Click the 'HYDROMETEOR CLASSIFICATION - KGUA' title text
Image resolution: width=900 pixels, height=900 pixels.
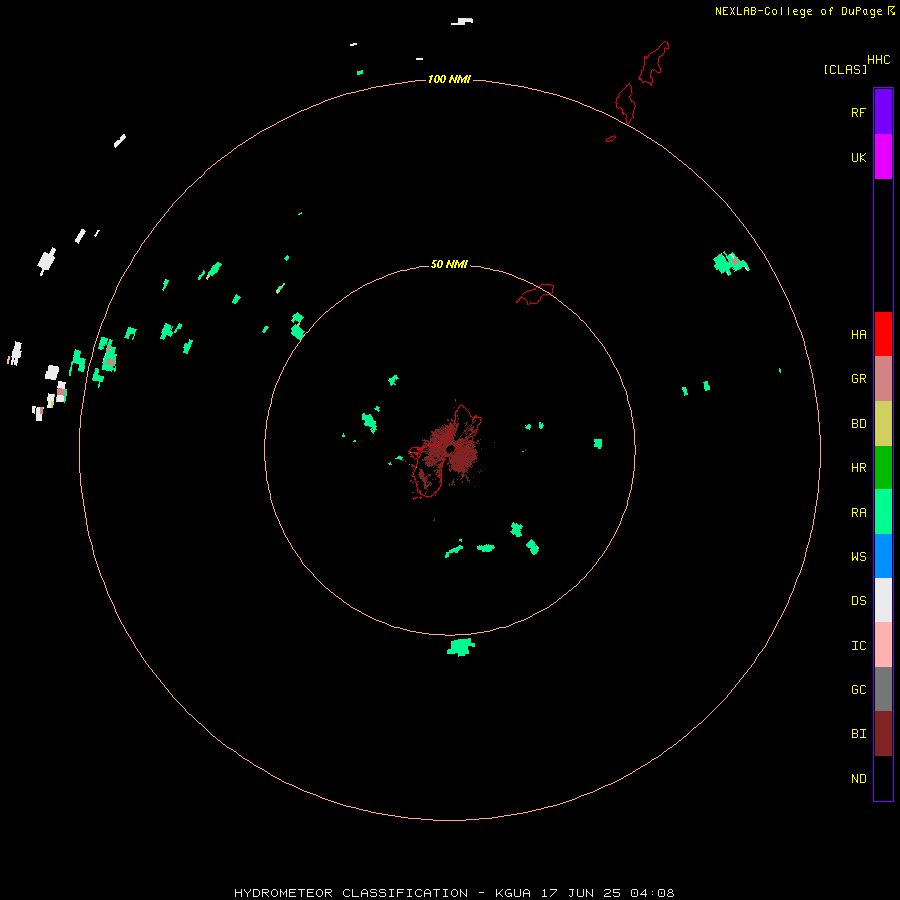tap(382, 893)
